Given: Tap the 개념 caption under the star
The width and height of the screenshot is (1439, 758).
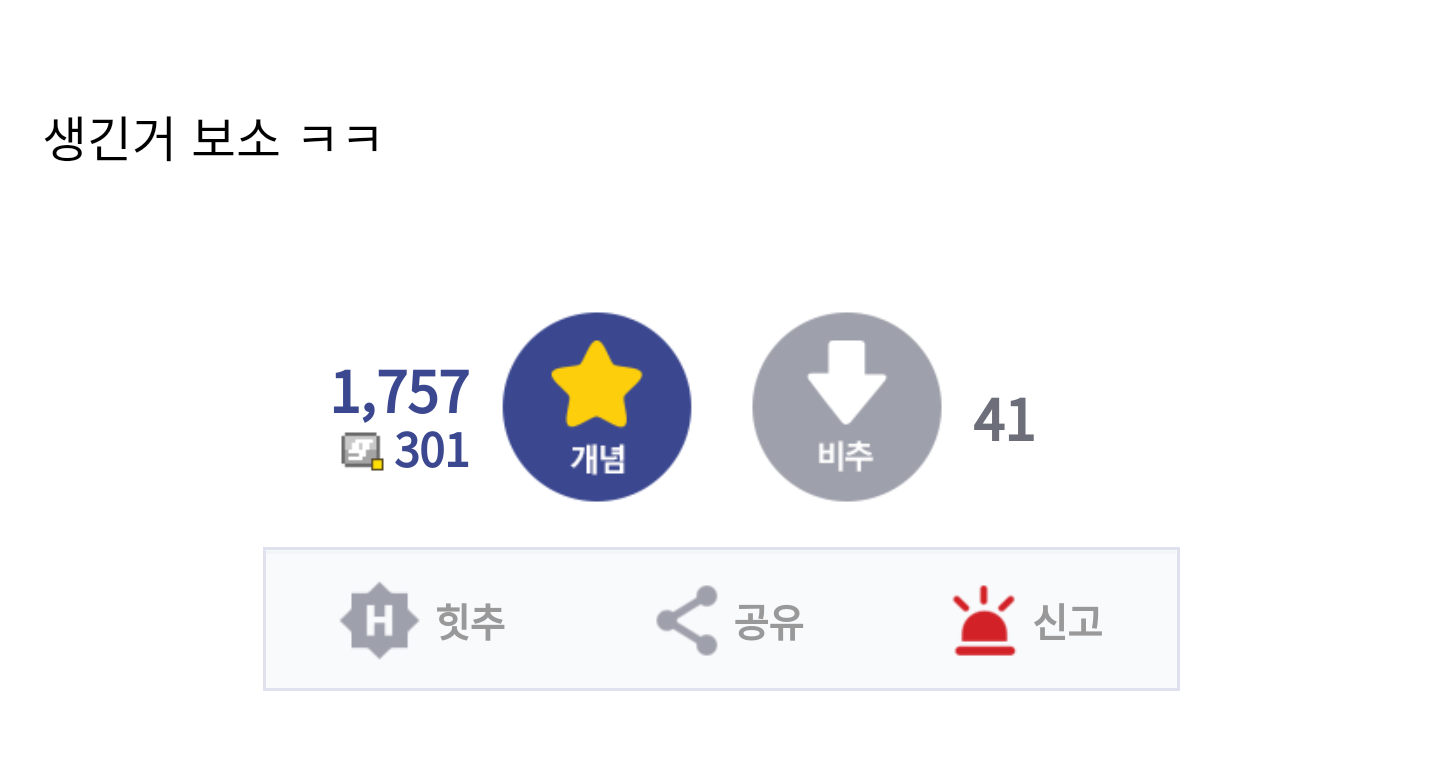Looking at the screenshot, I should tap(597, 457).
